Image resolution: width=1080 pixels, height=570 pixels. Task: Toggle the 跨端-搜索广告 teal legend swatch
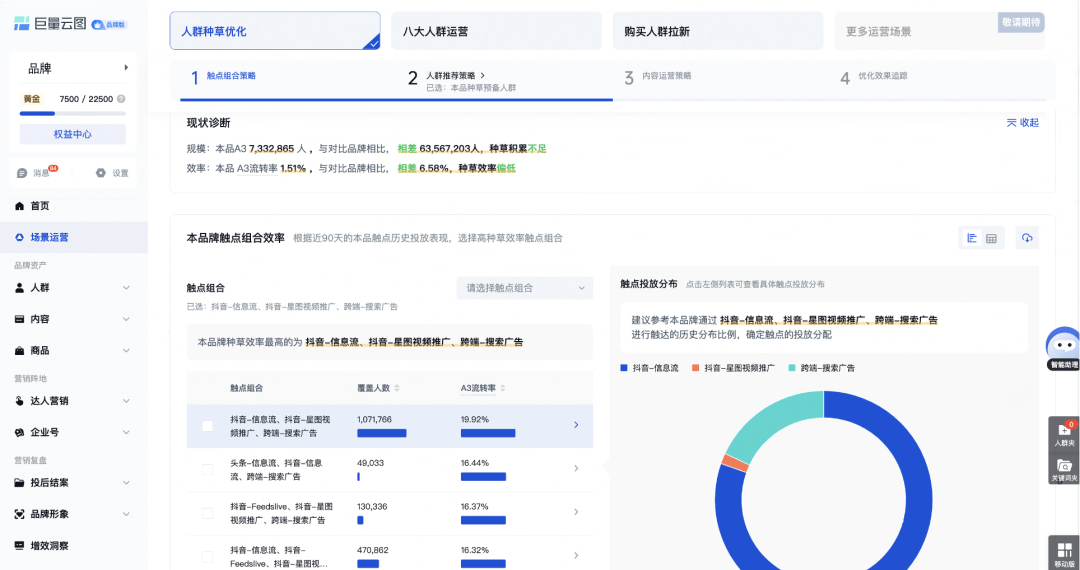(x=792, y=368)
